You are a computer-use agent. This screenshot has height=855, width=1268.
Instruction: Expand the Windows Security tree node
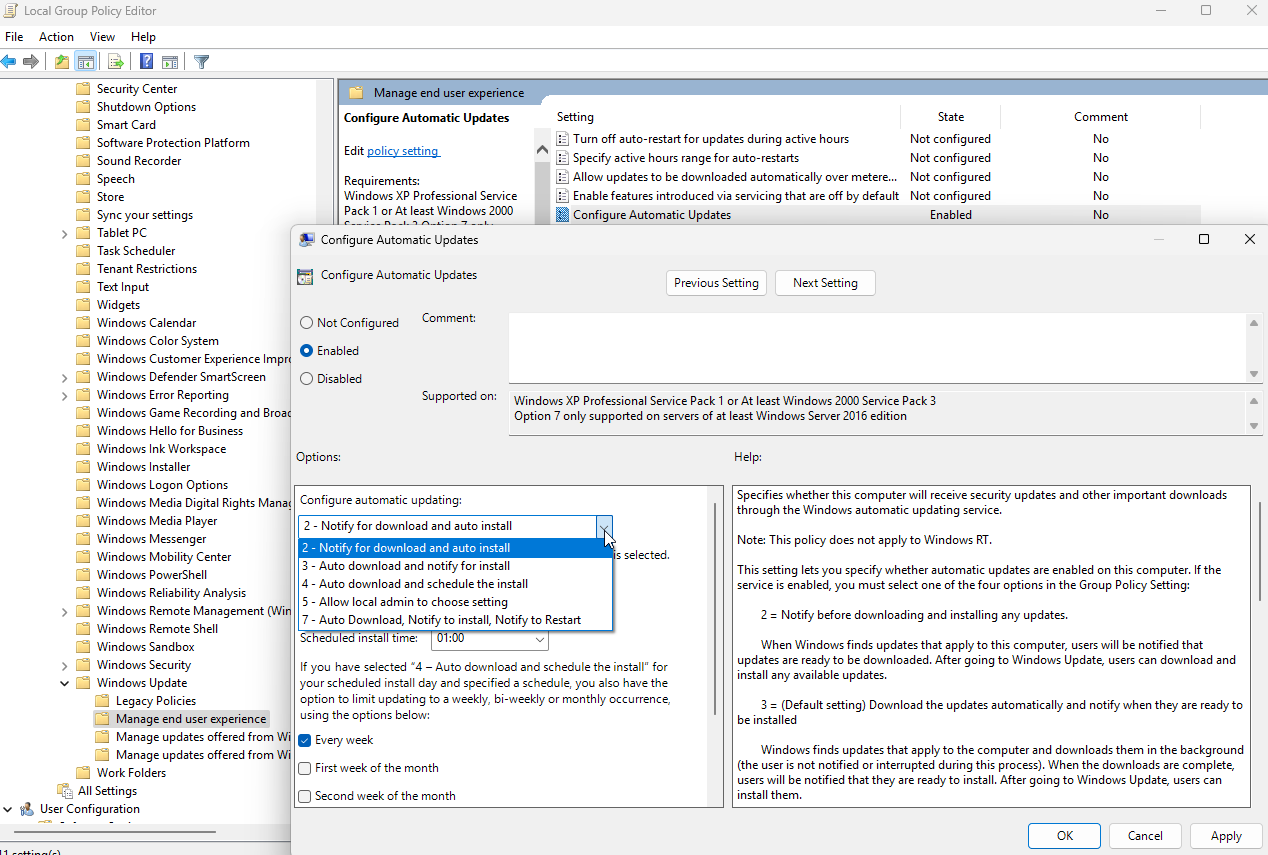[x=65, y=665]
